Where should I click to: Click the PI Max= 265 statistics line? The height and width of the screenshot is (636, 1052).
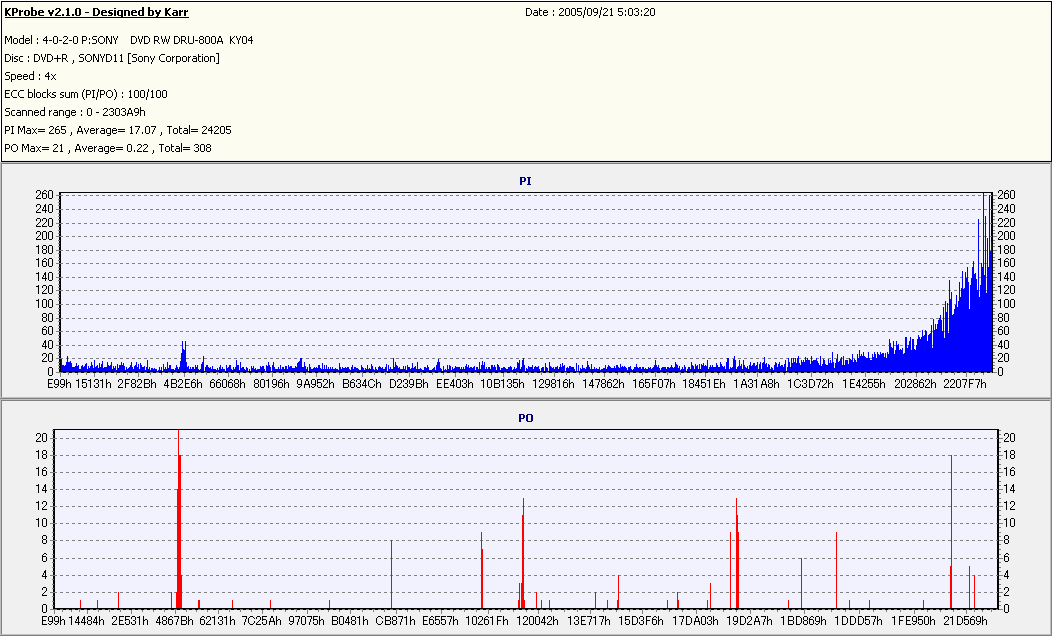click(118, 130)
